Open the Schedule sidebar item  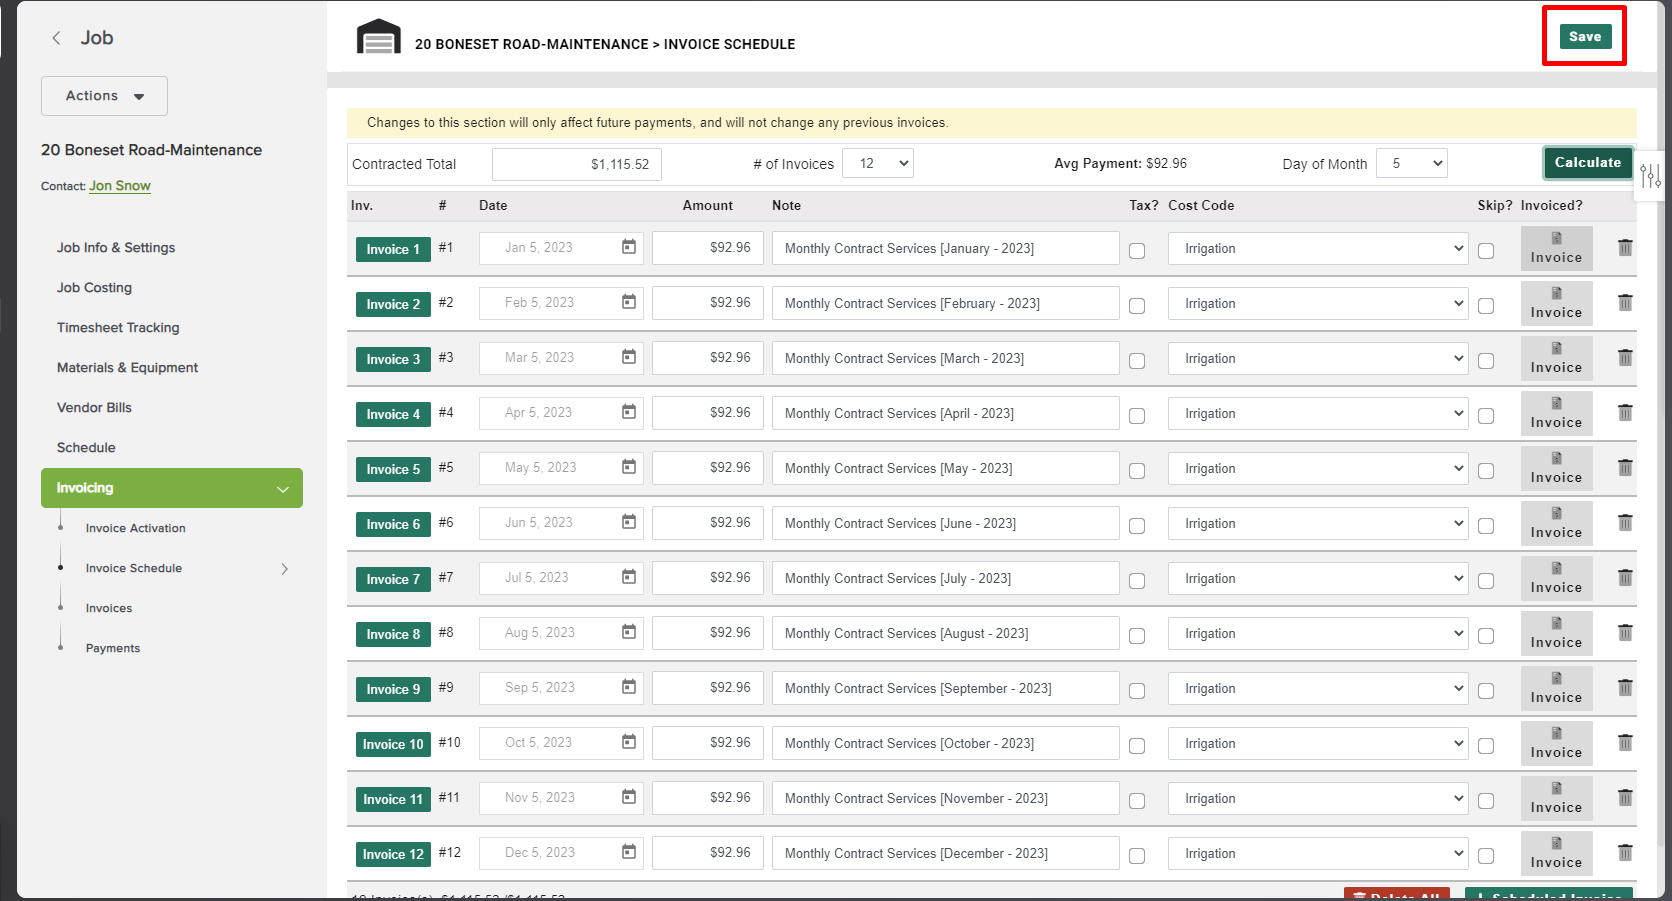pyautogui.click(x=86, y=447)
